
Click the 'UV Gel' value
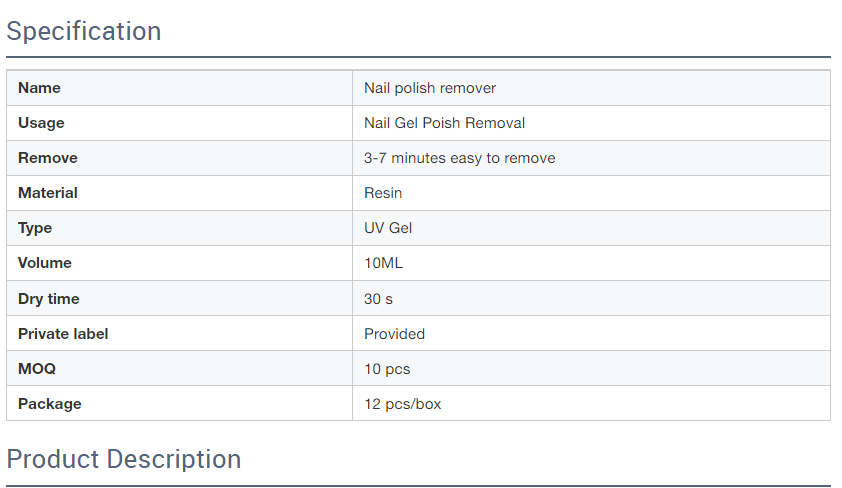(388, 228)
